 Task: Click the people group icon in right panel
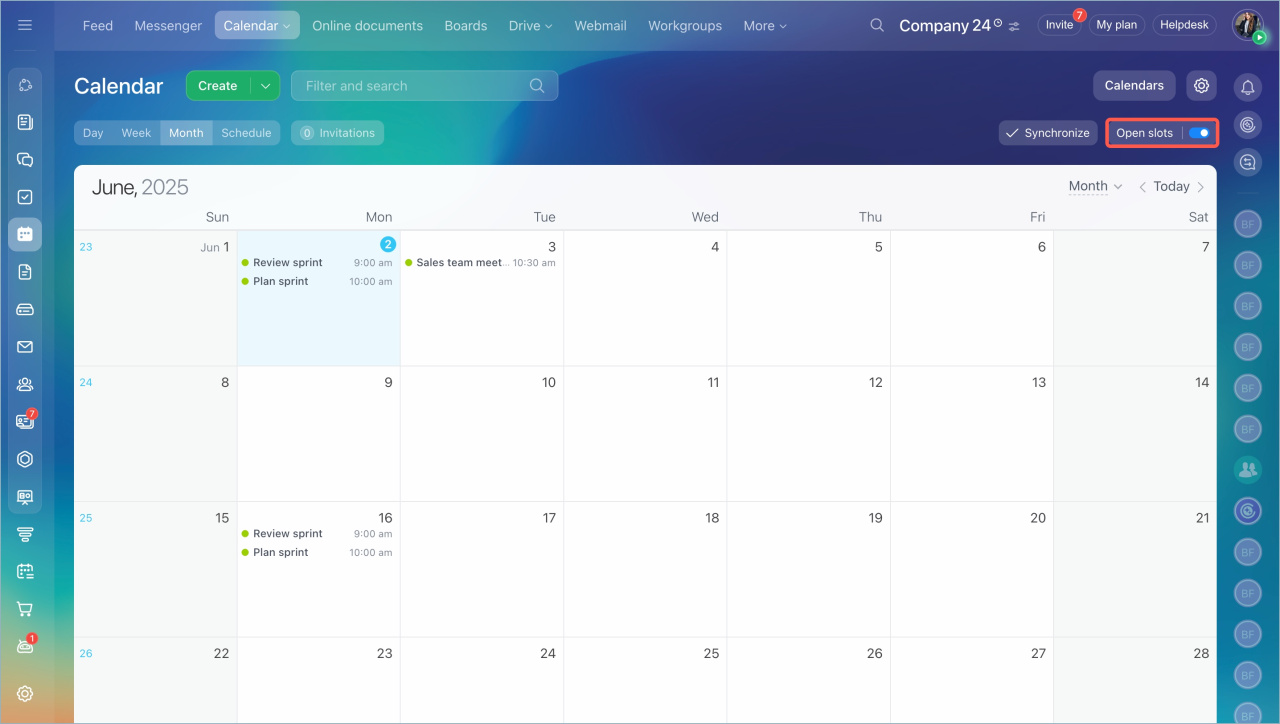click(1247, 468)
